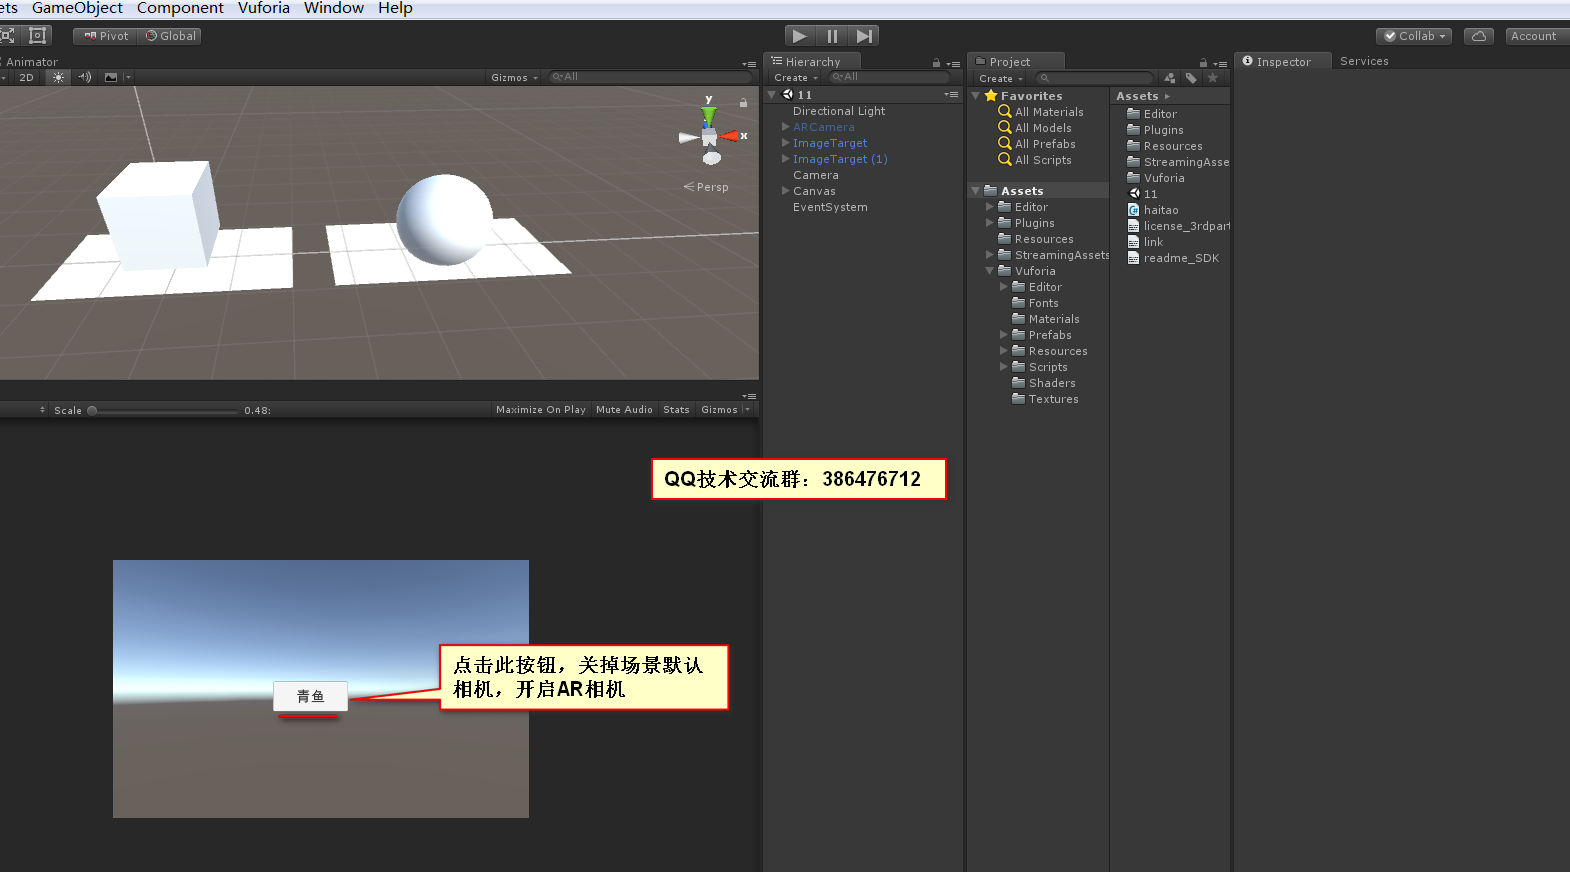Collapse the scene 11 in the Hierarchy
The width and height of the screenshot is (1570, 872).
[772, 95]
